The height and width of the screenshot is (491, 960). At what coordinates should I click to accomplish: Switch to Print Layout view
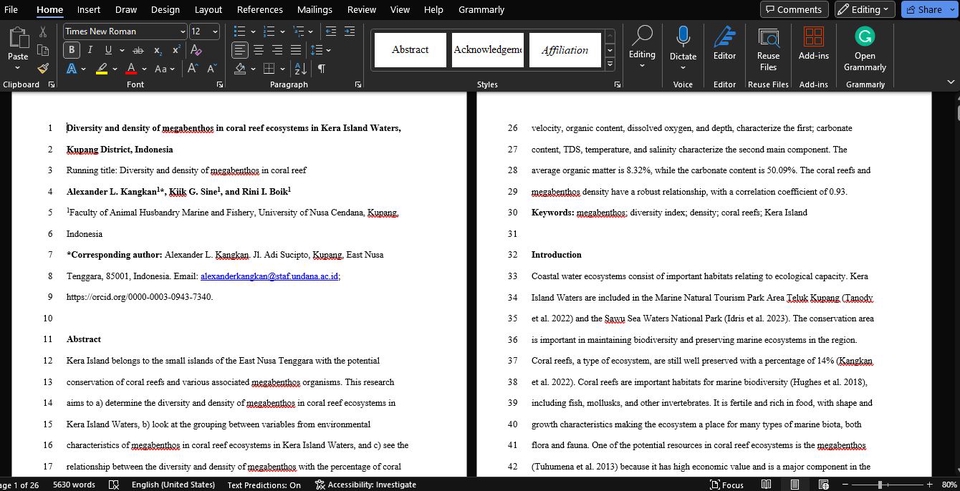pyautogui.click(x=795, y=485)
